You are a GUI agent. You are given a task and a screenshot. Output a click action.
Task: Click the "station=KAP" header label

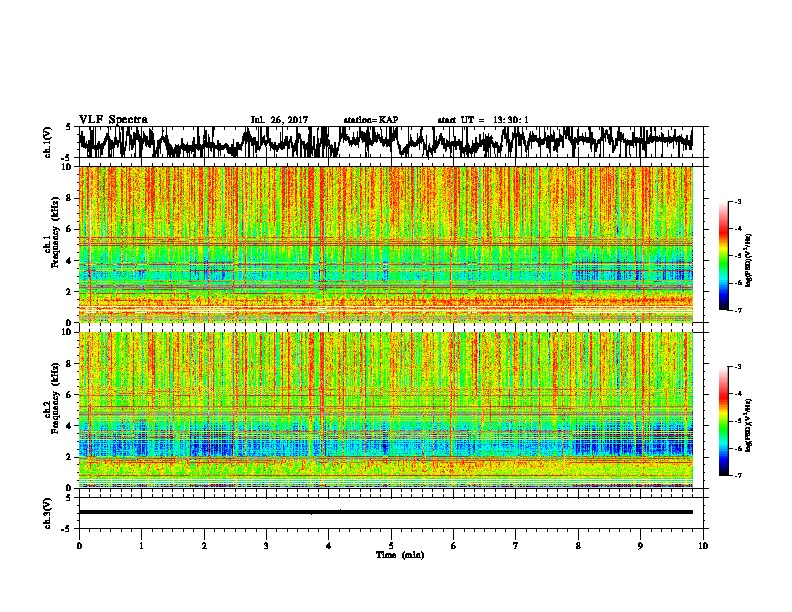(x=371, y=120)
